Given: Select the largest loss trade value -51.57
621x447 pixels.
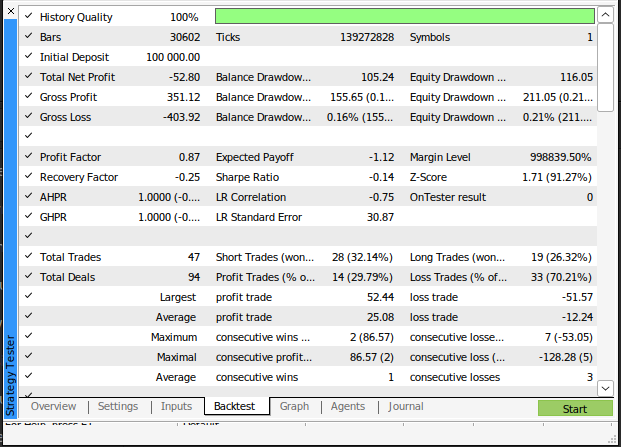Looking at the screenshot, I should tap(577, 297).
